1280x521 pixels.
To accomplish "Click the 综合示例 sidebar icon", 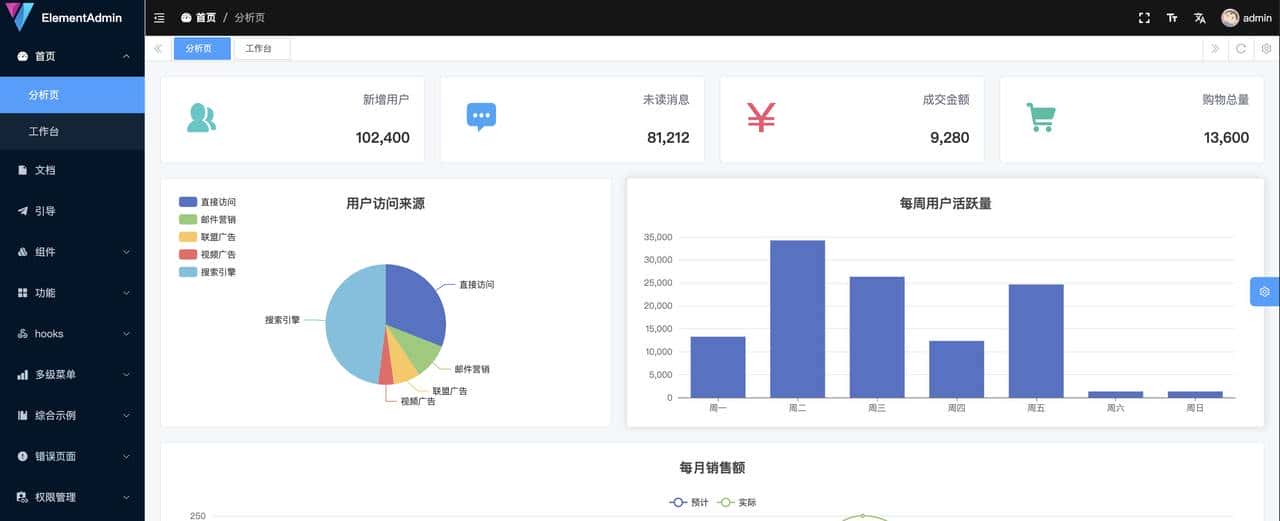I will coord(23,415).
